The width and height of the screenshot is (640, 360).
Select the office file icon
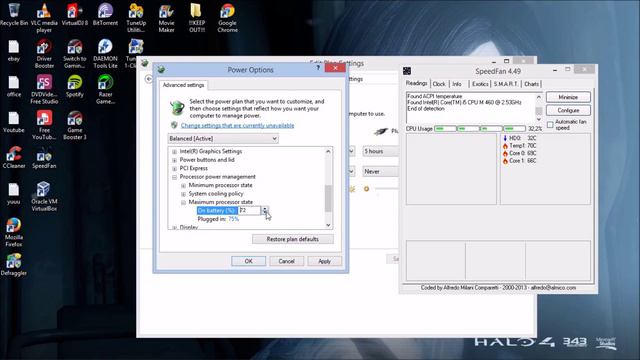click(14, 86)
